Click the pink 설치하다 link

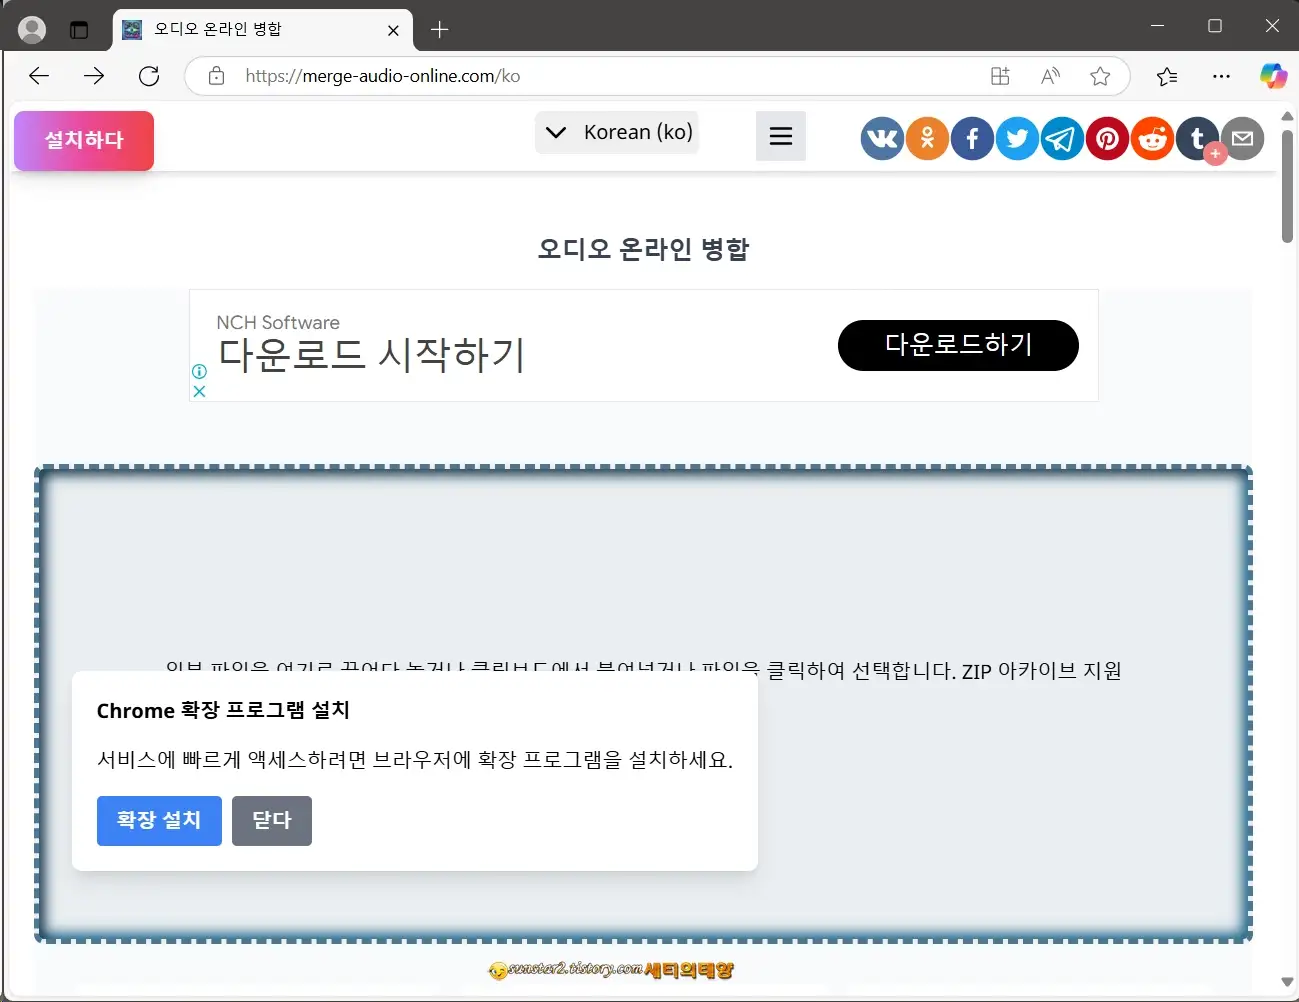coord(83,140)
